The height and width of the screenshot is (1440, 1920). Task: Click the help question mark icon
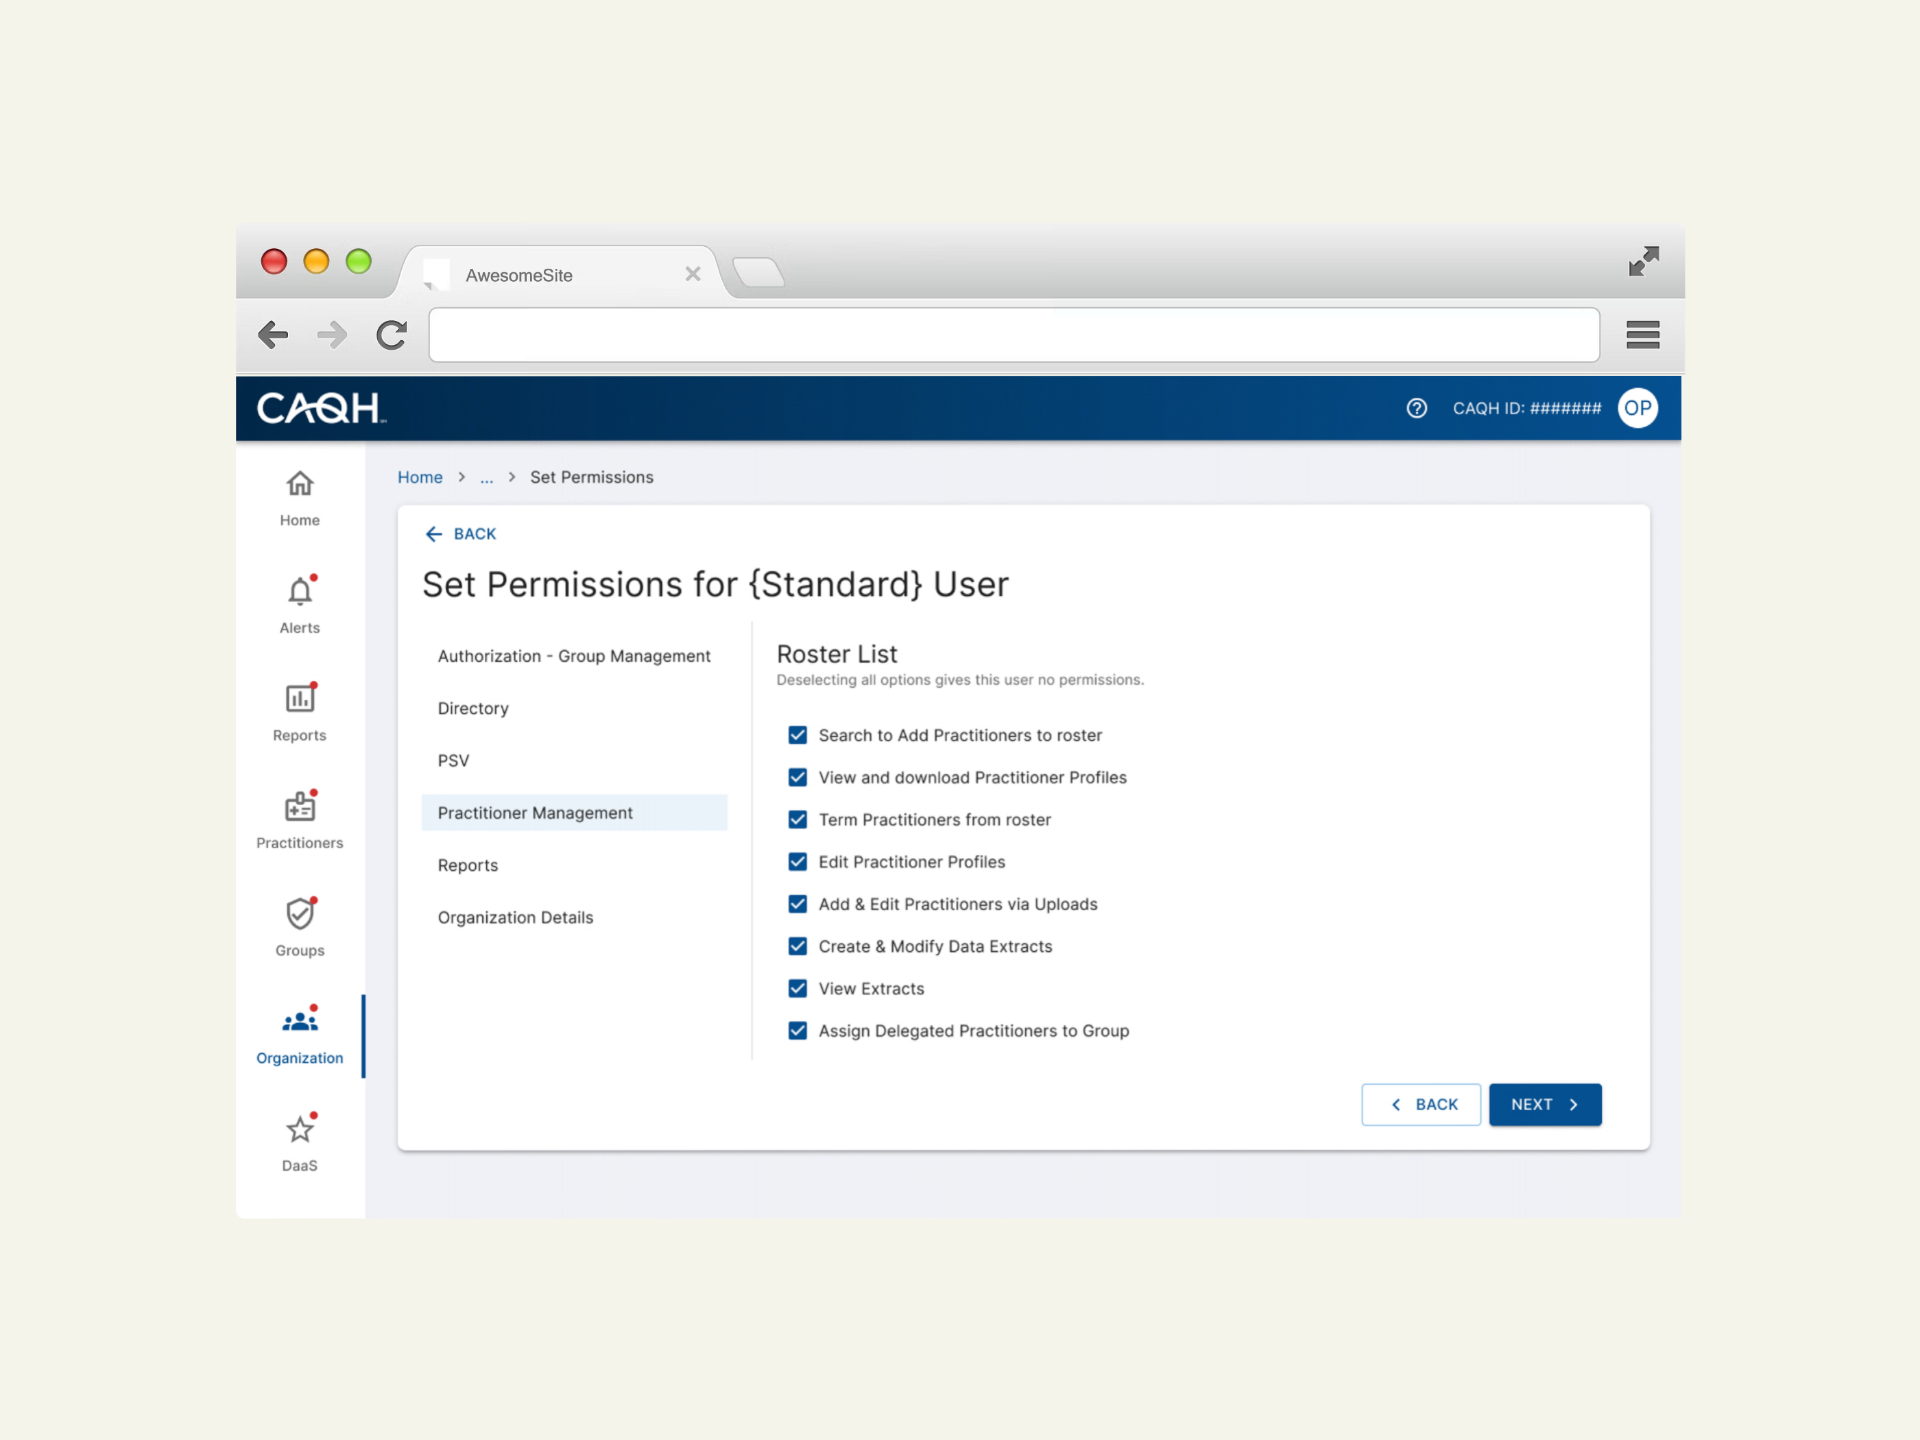point(1416,408)
